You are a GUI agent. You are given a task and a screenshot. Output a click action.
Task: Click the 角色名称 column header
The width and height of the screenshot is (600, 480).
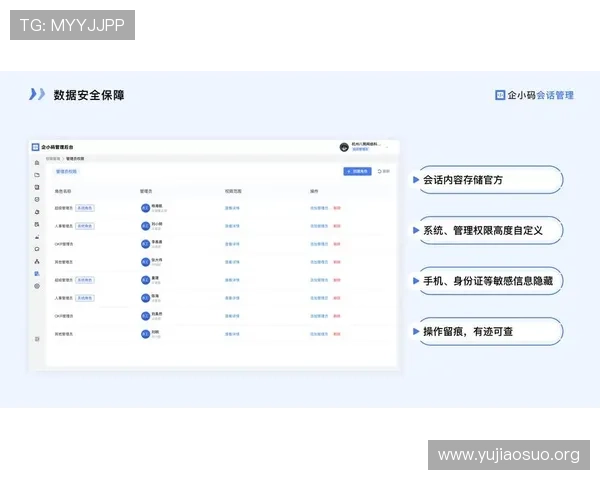pos(63,191)
